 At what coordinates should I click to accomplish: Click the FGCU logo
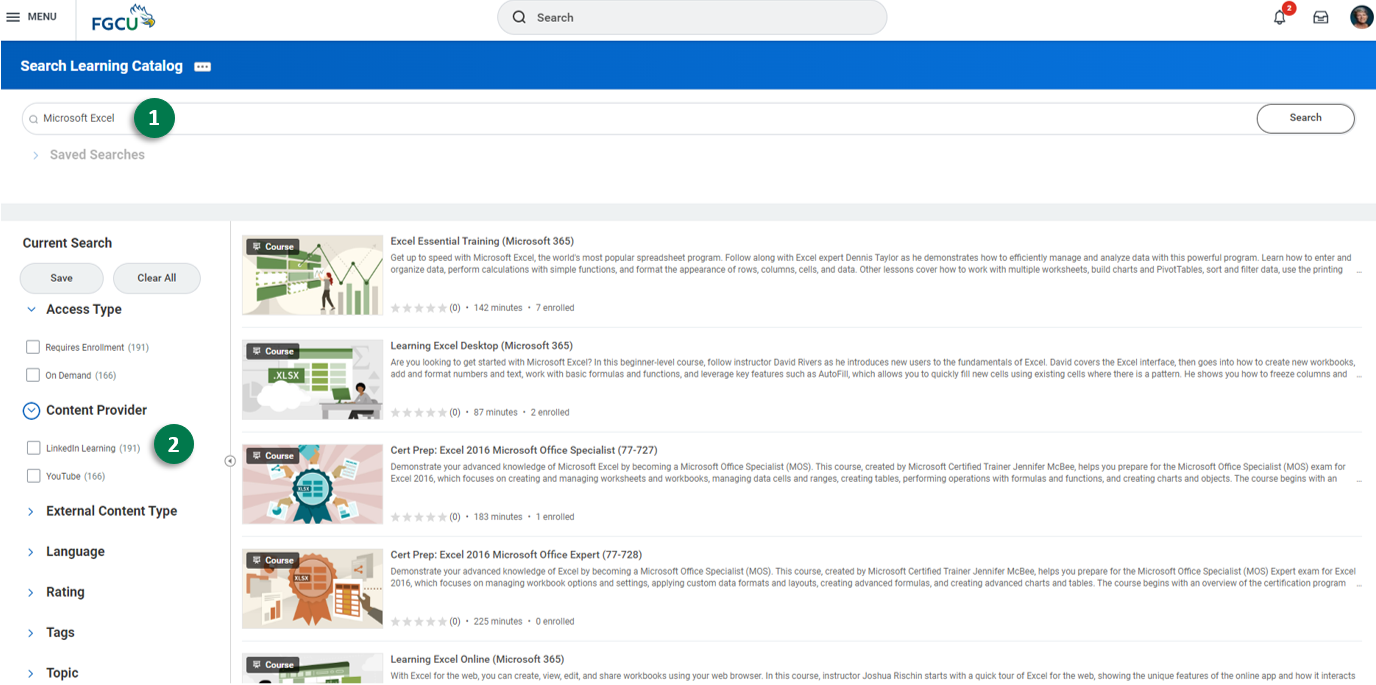[123, 18]
